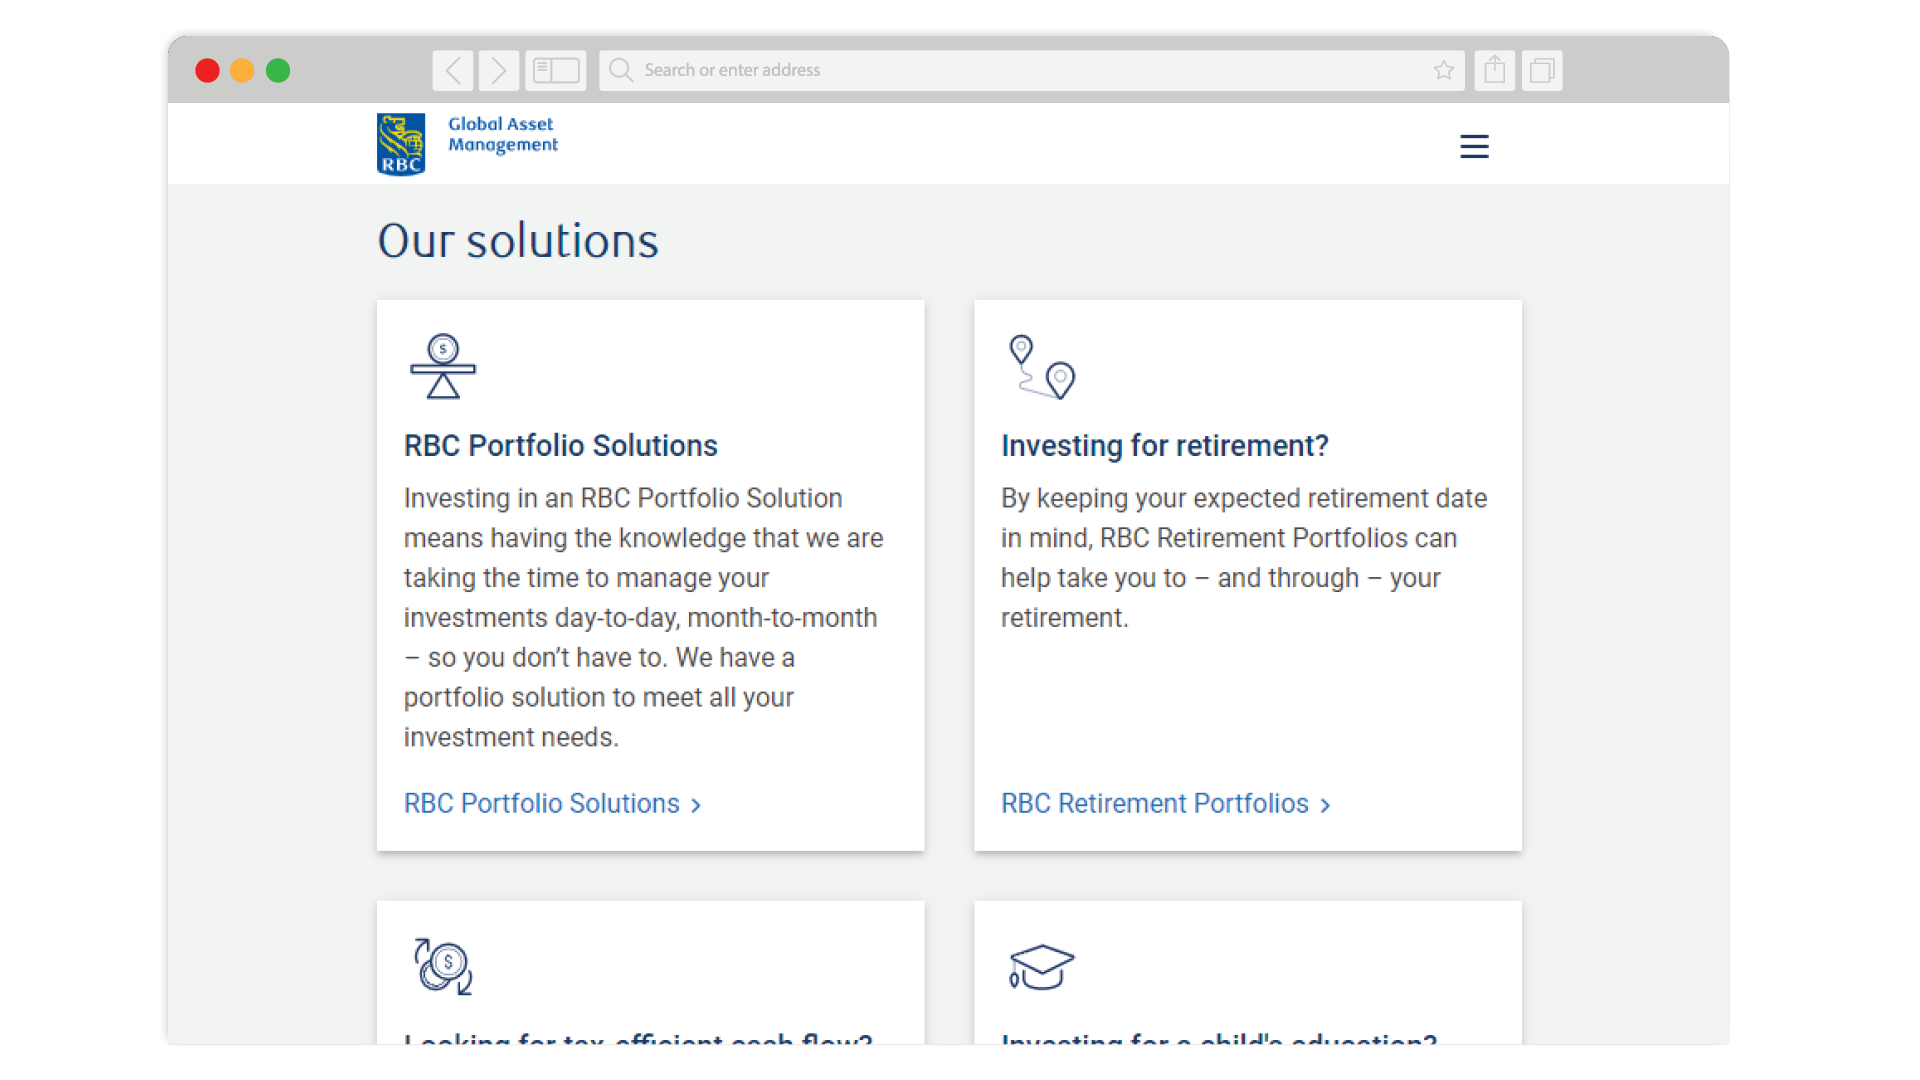
Task: Click the Our solutions page heading
Action: click(518, 241)
